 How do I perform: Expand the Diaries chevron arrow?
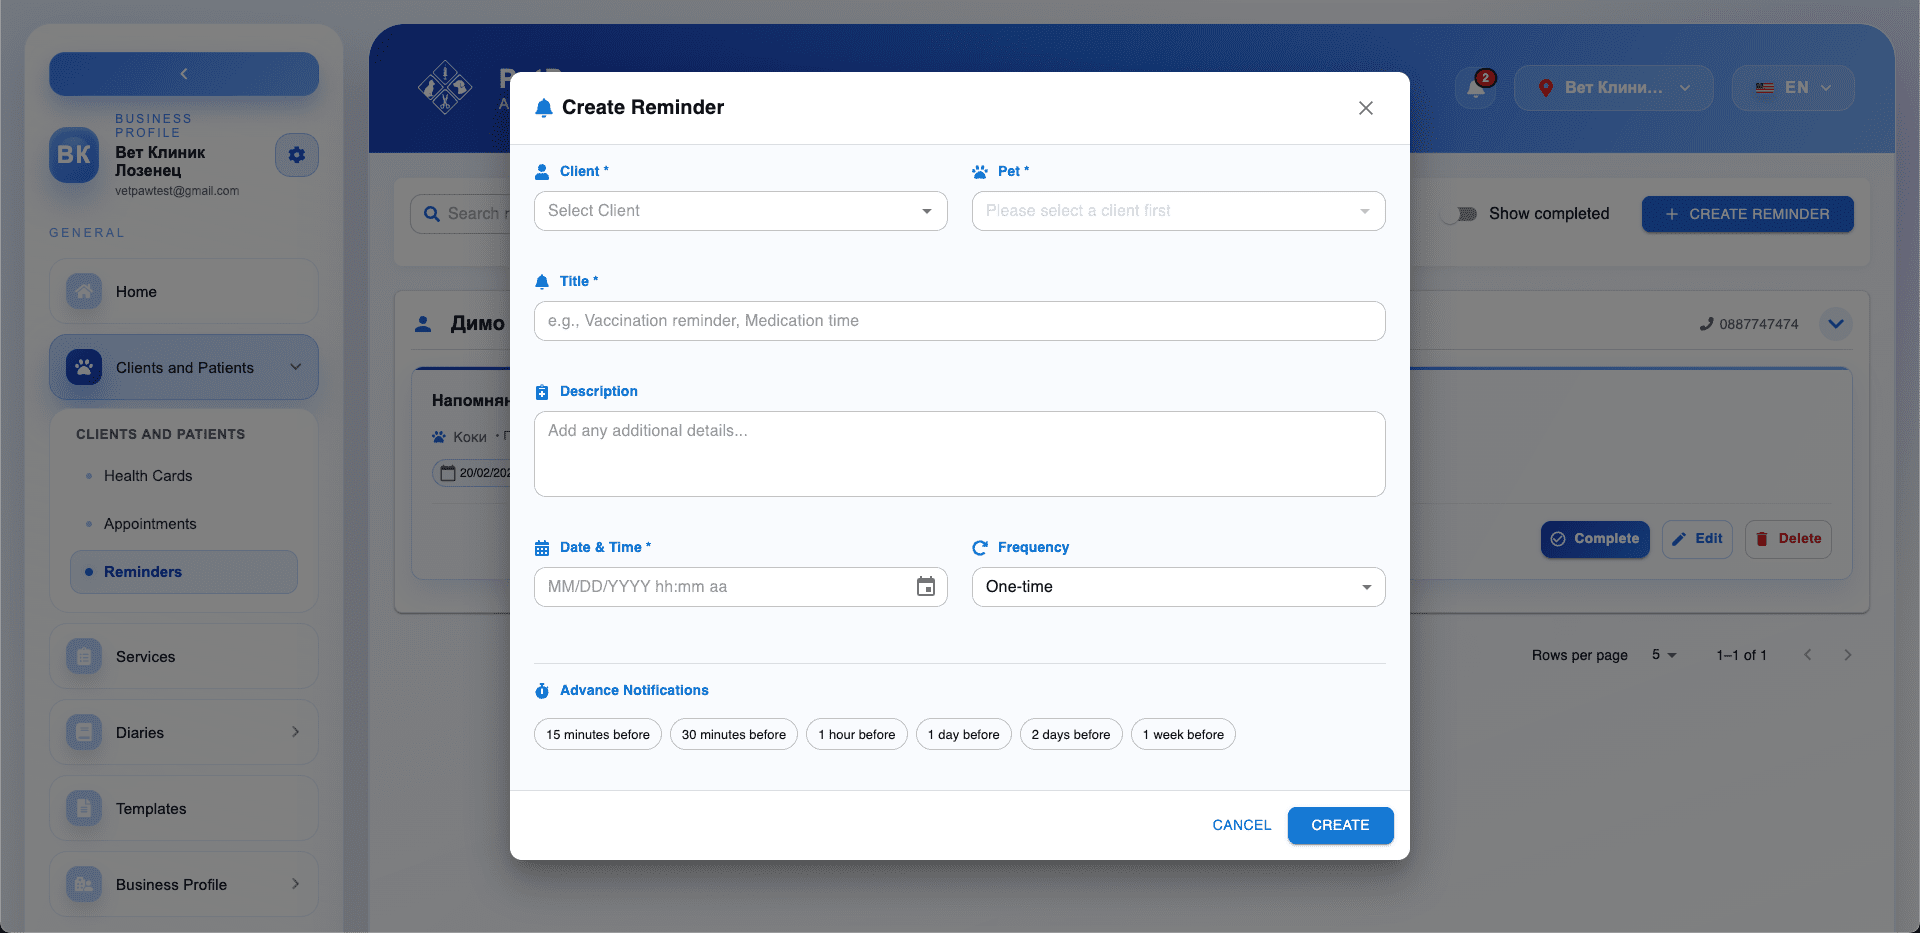point(296,732)
